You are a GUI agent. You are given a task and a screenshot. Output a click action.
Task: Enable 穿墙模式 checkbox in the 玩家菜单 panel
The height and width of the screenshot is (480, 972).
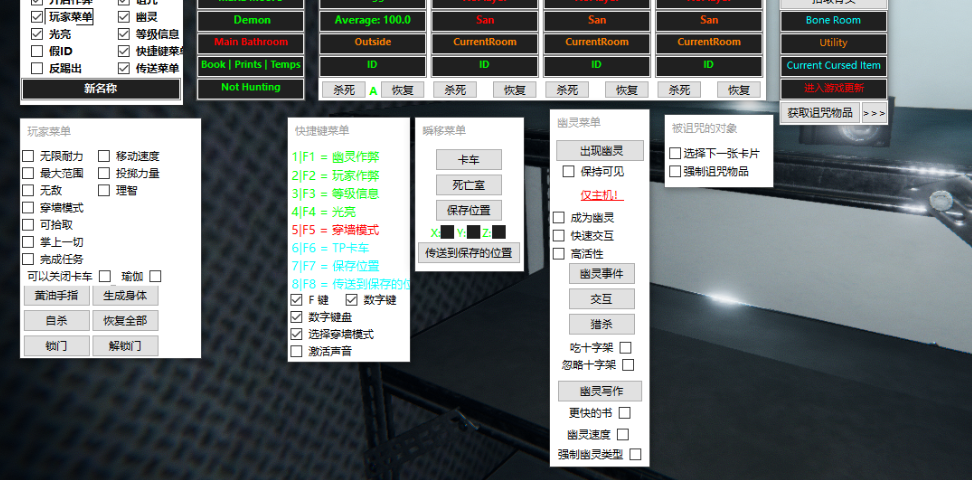(x=28, y=208)
